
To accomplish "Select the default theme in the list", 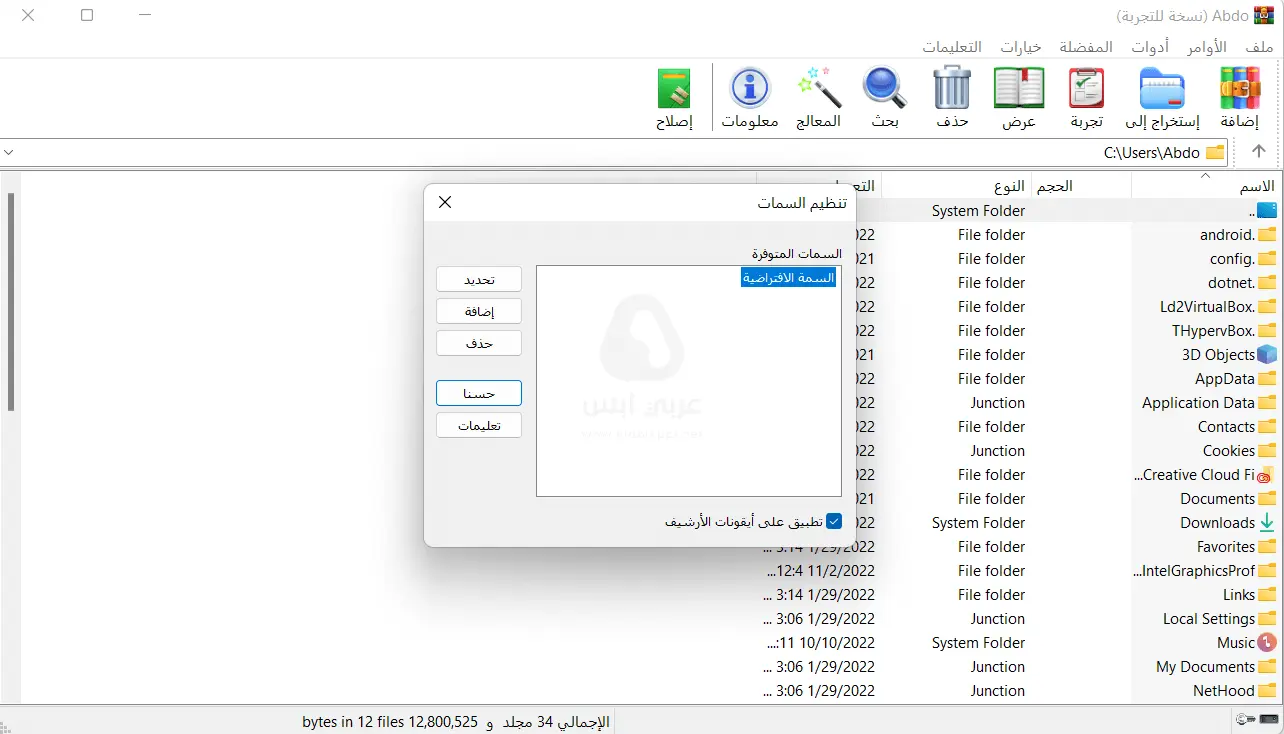I will (x=788, y=277).
